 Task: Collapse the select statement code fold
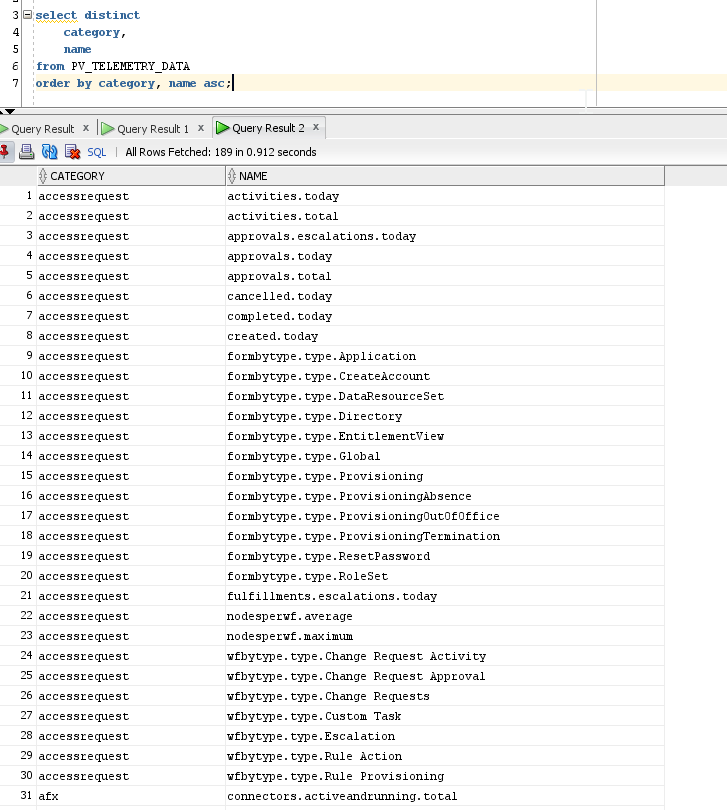pos(27,15)
